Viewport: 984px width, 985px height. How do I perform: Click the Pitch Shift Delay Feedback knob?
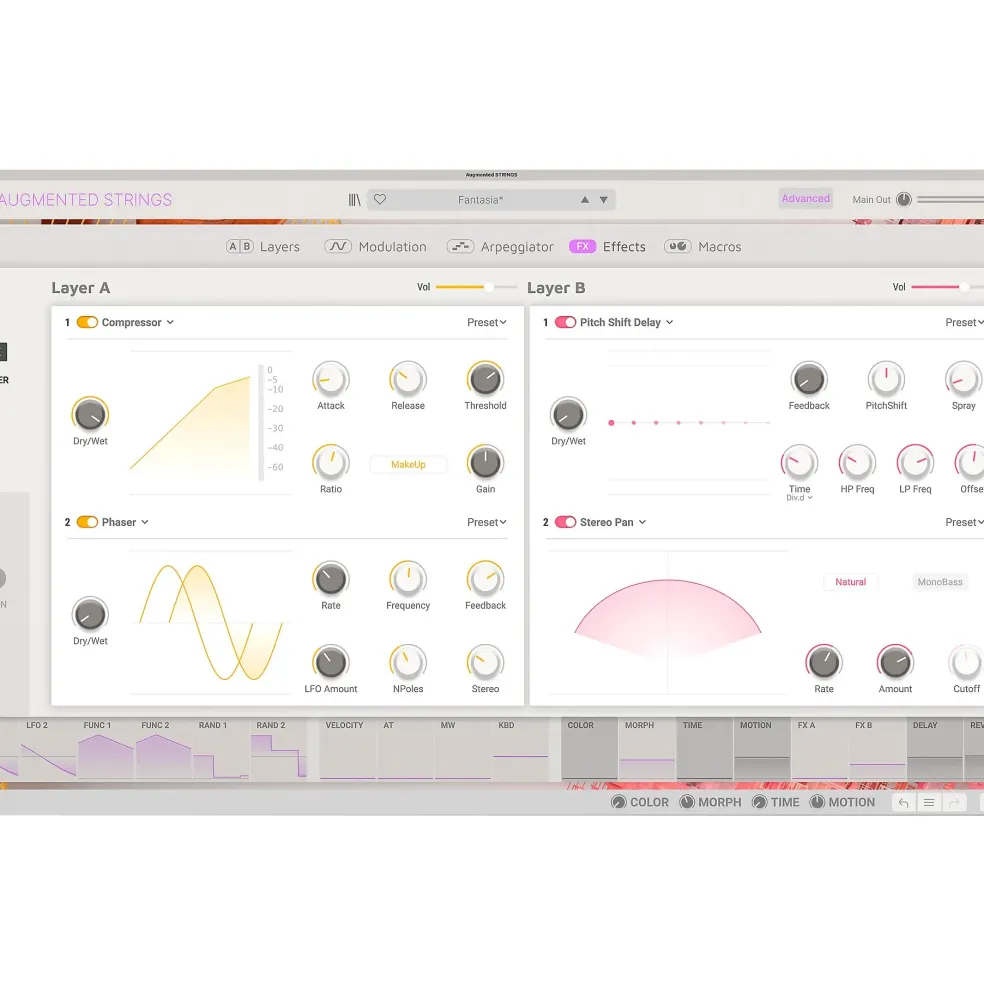[x=809, y=379]
